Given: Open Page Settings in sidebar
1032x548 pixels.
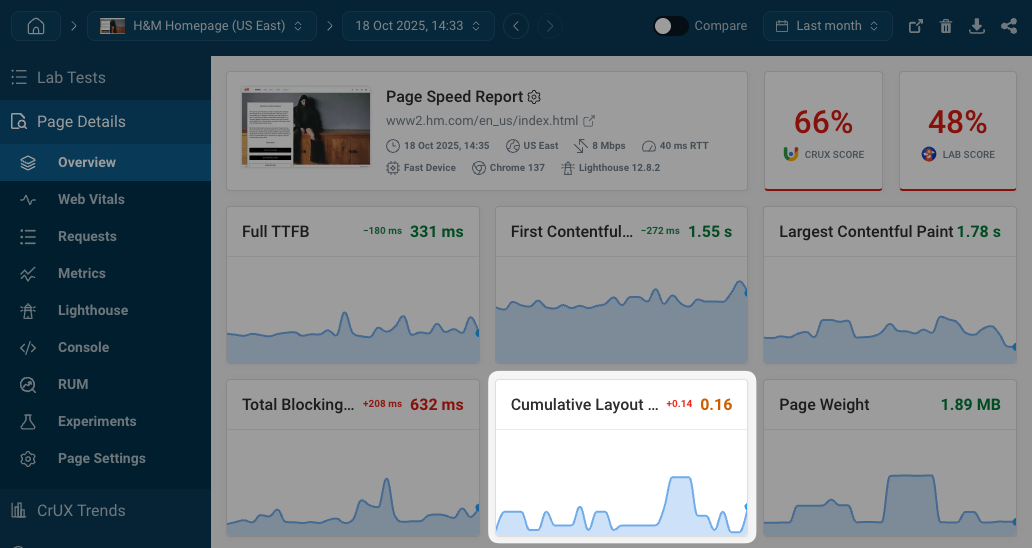Looking at the screenshot, I should (x=105, y=459).
